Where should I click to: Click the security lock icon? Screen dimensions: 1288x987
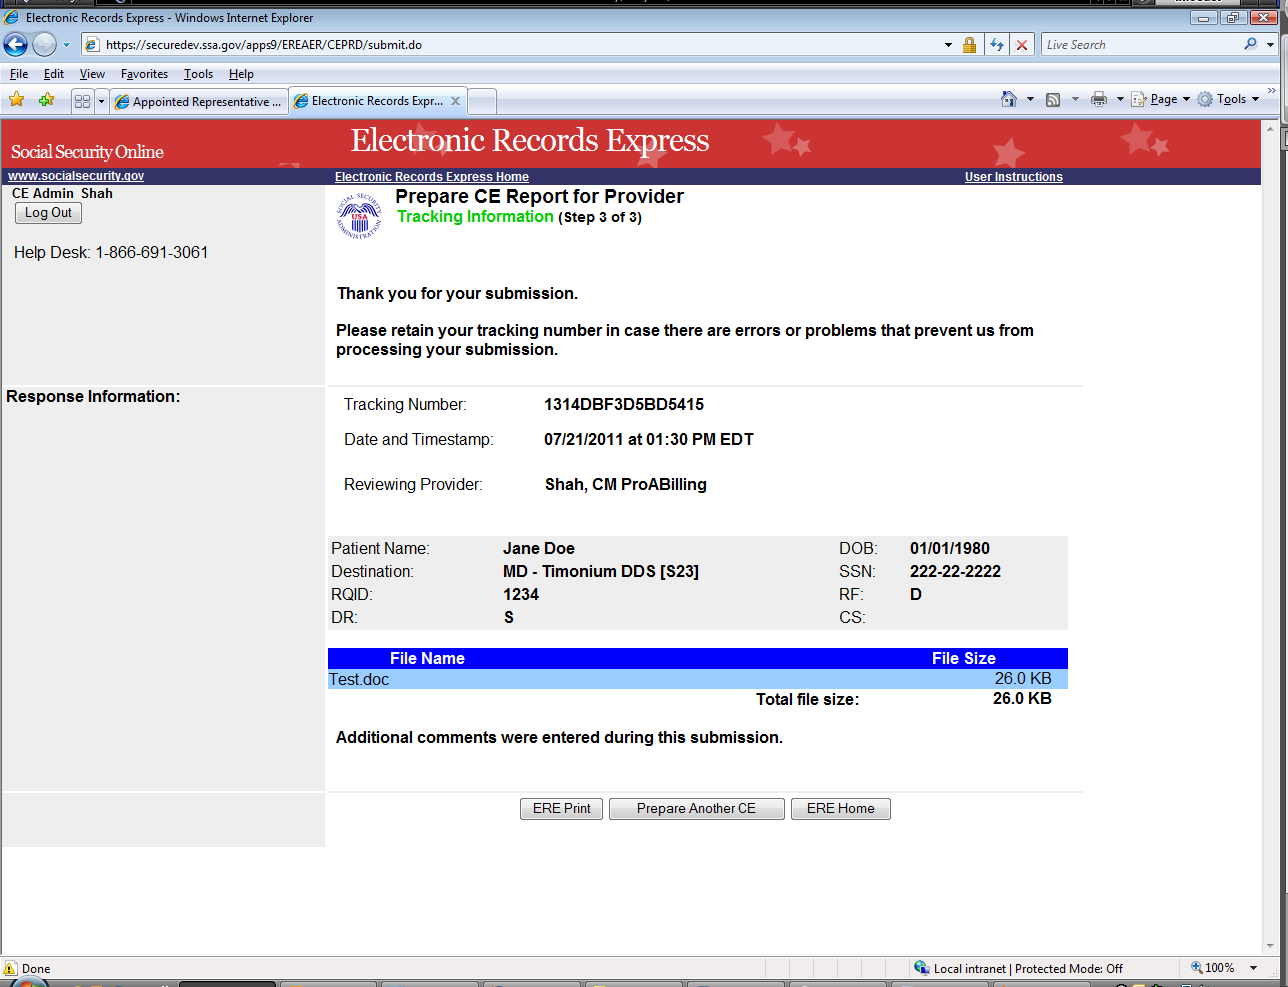point(969,45)
